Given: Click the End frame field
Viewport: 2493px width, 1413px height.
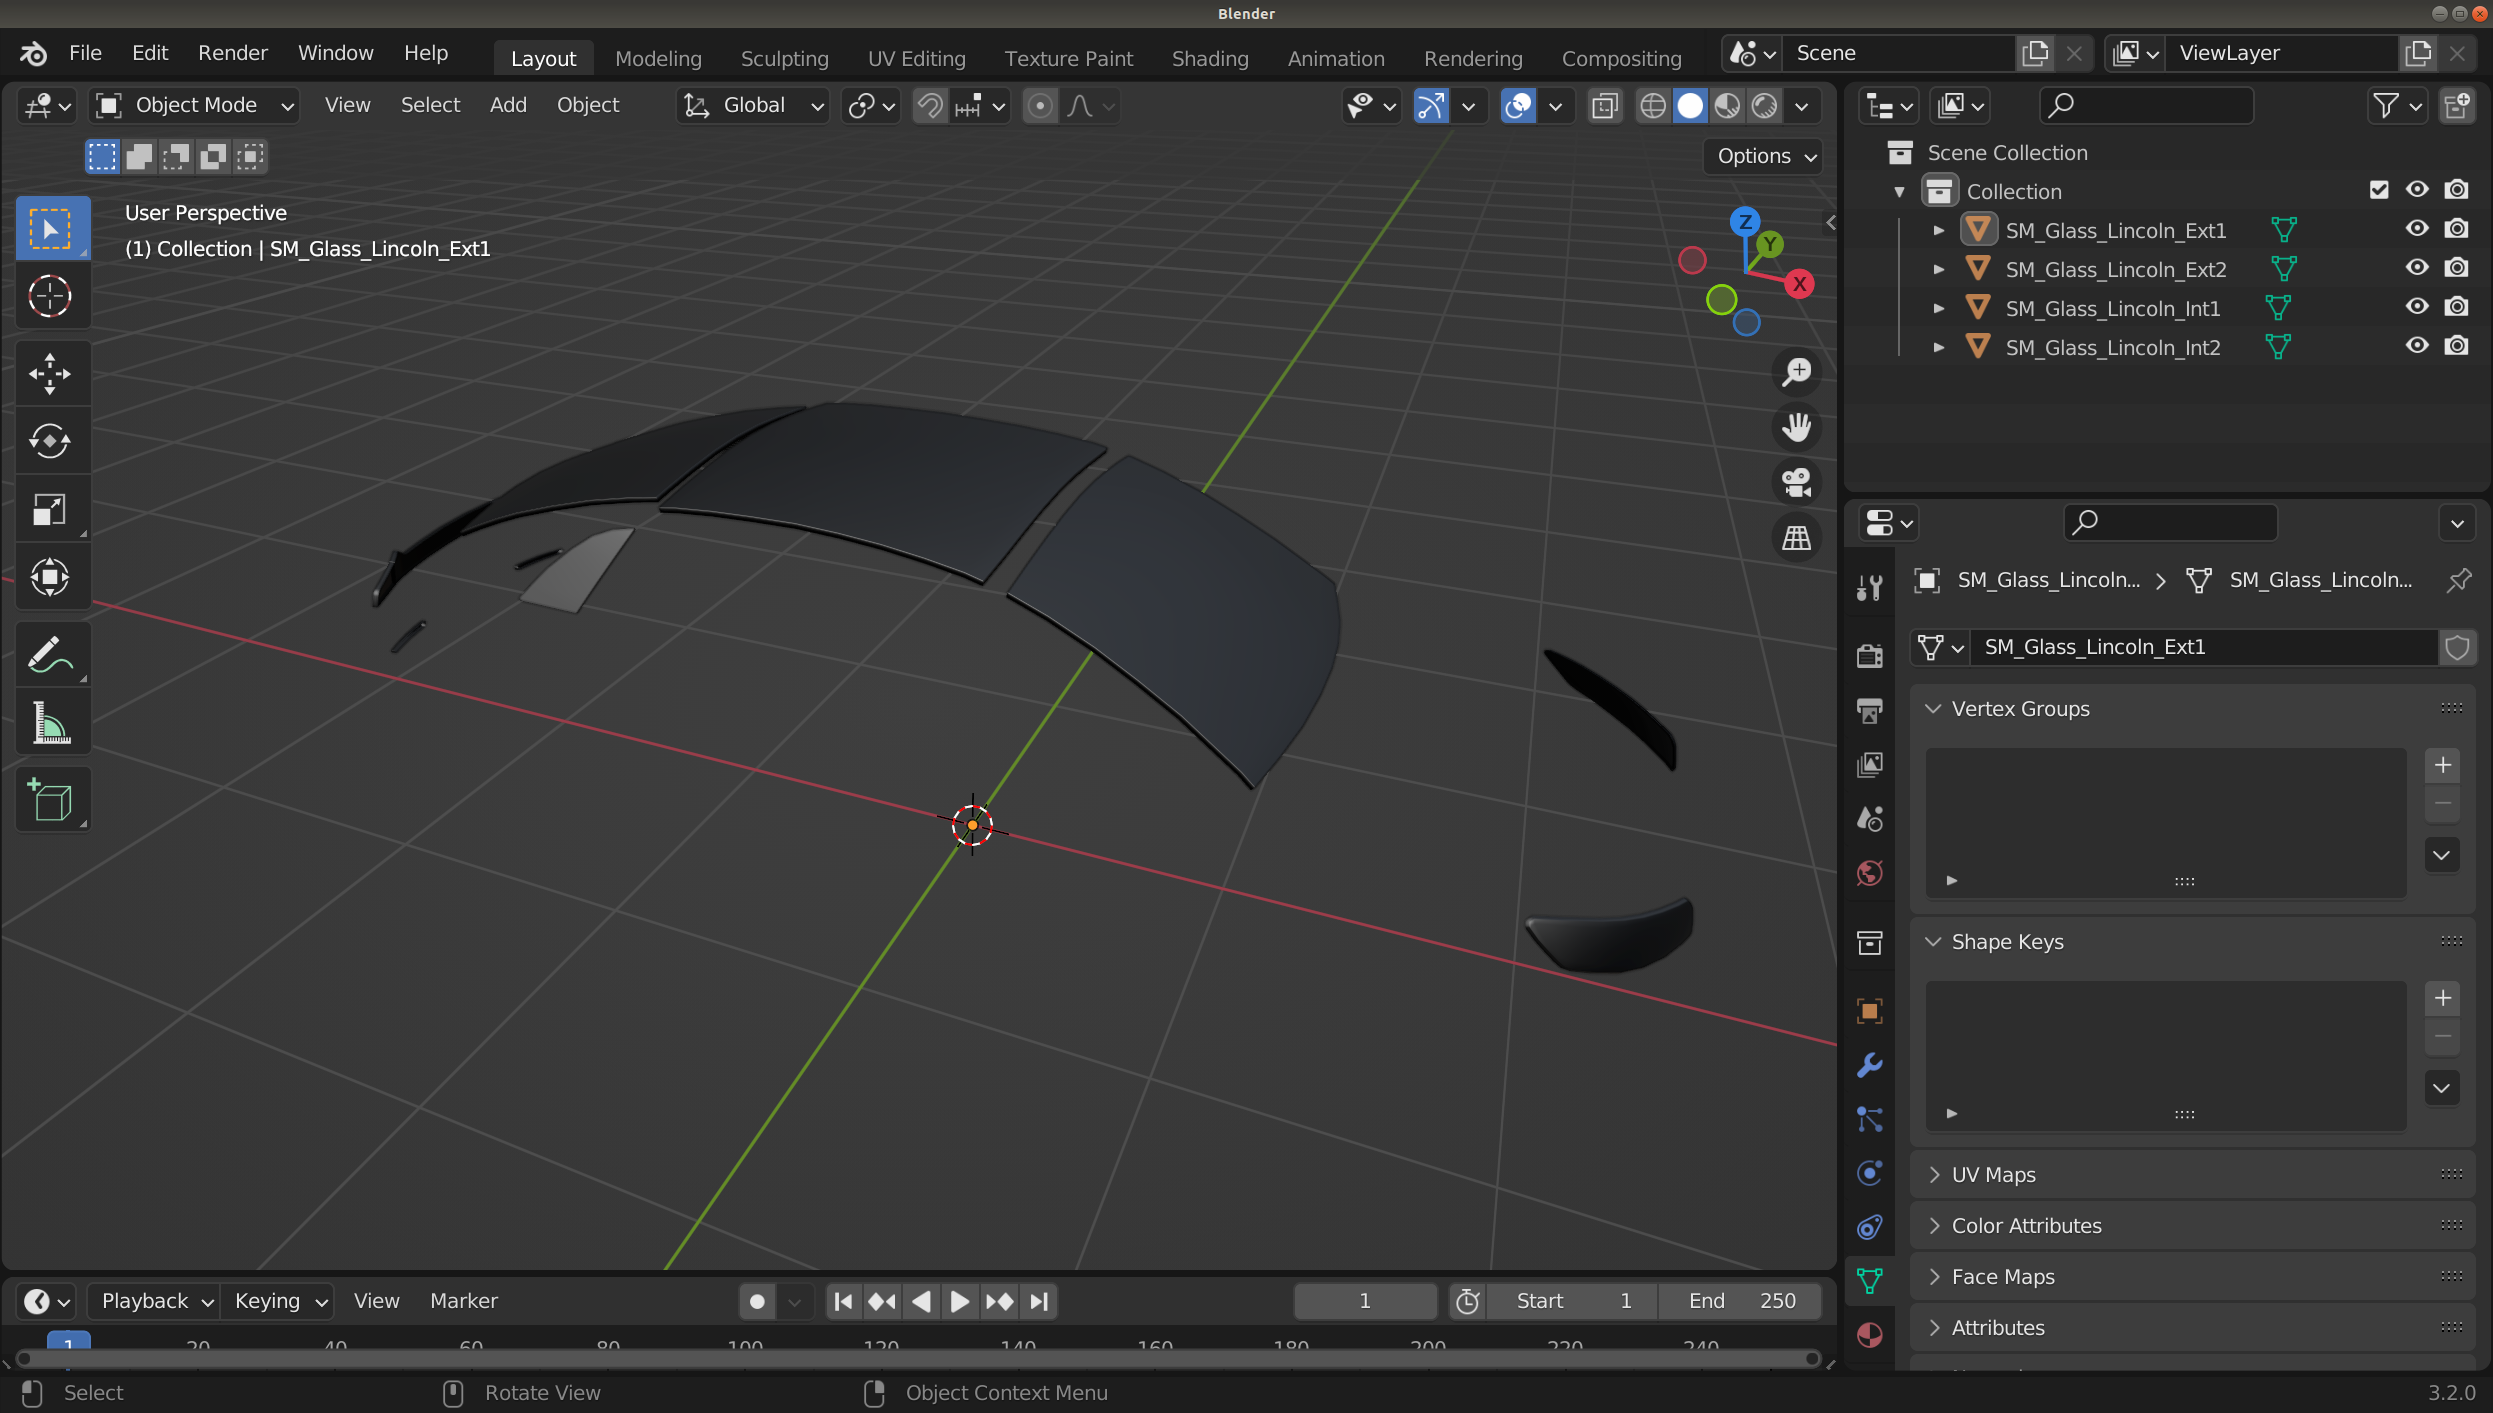Looking at the screenshot, I should tap(1741, 1301).
